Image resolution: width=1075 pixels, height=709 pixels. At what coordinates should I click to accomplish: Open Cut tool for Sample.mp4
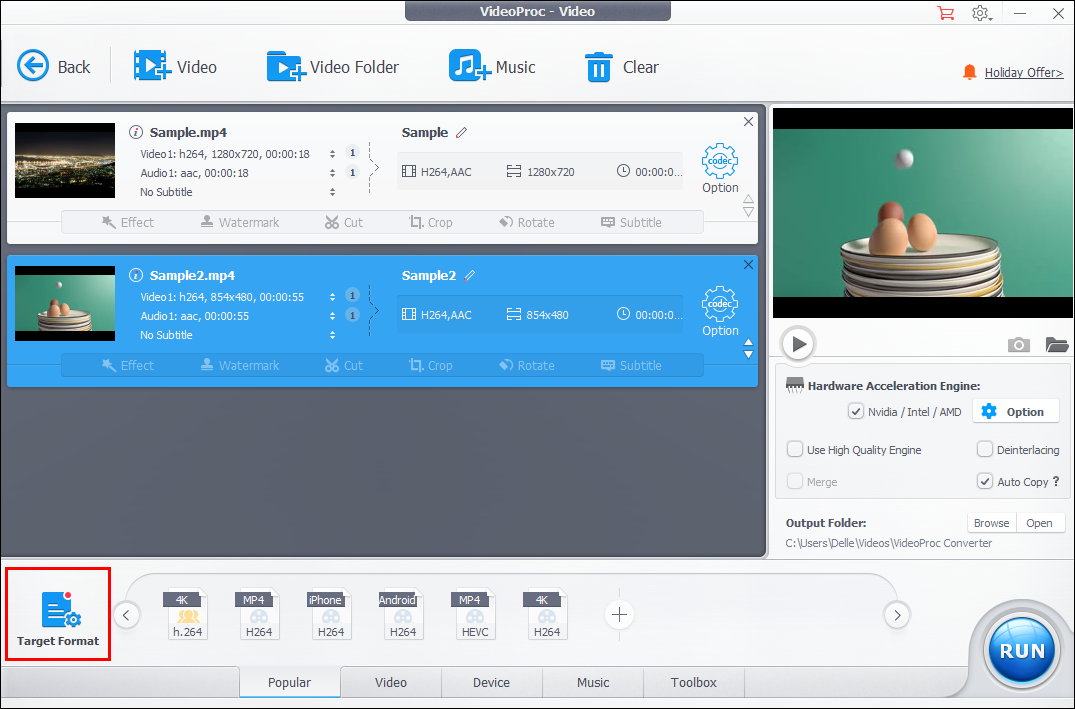pos(343,222)
